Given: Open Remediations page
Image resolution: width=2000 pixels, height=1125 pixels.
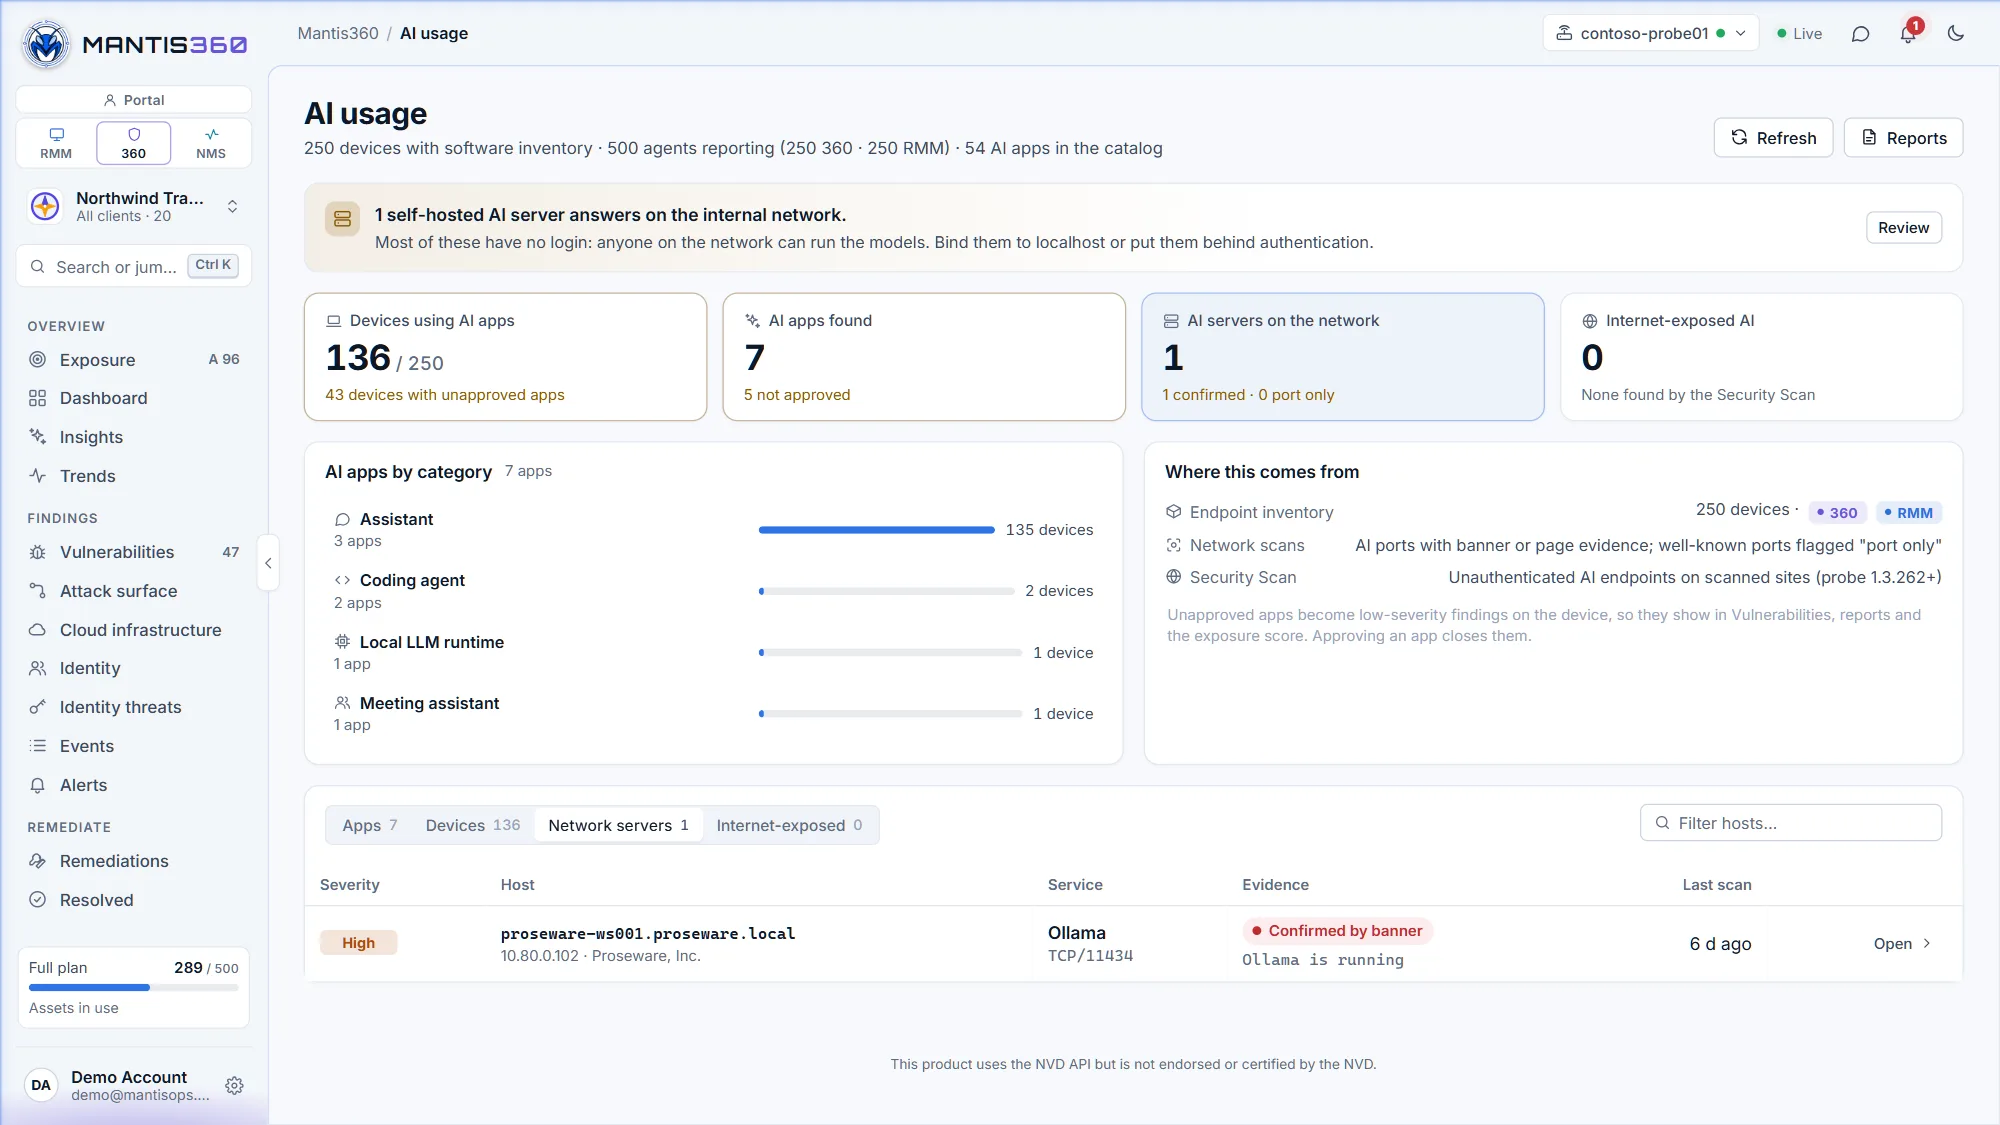Looking at the screenshot, I should point(134,861).
